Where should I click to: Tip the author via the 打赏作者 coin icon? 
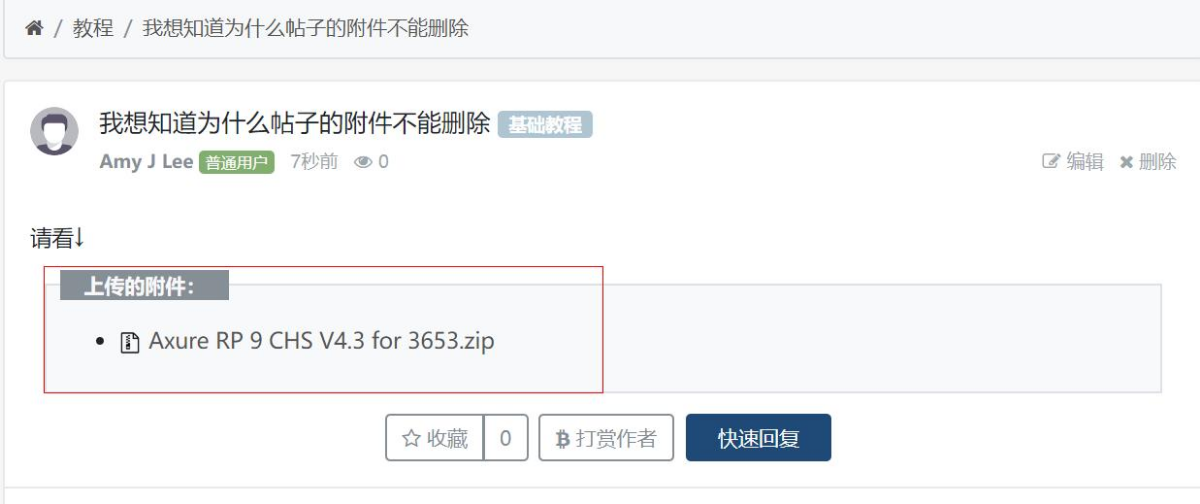pos(562,438)
